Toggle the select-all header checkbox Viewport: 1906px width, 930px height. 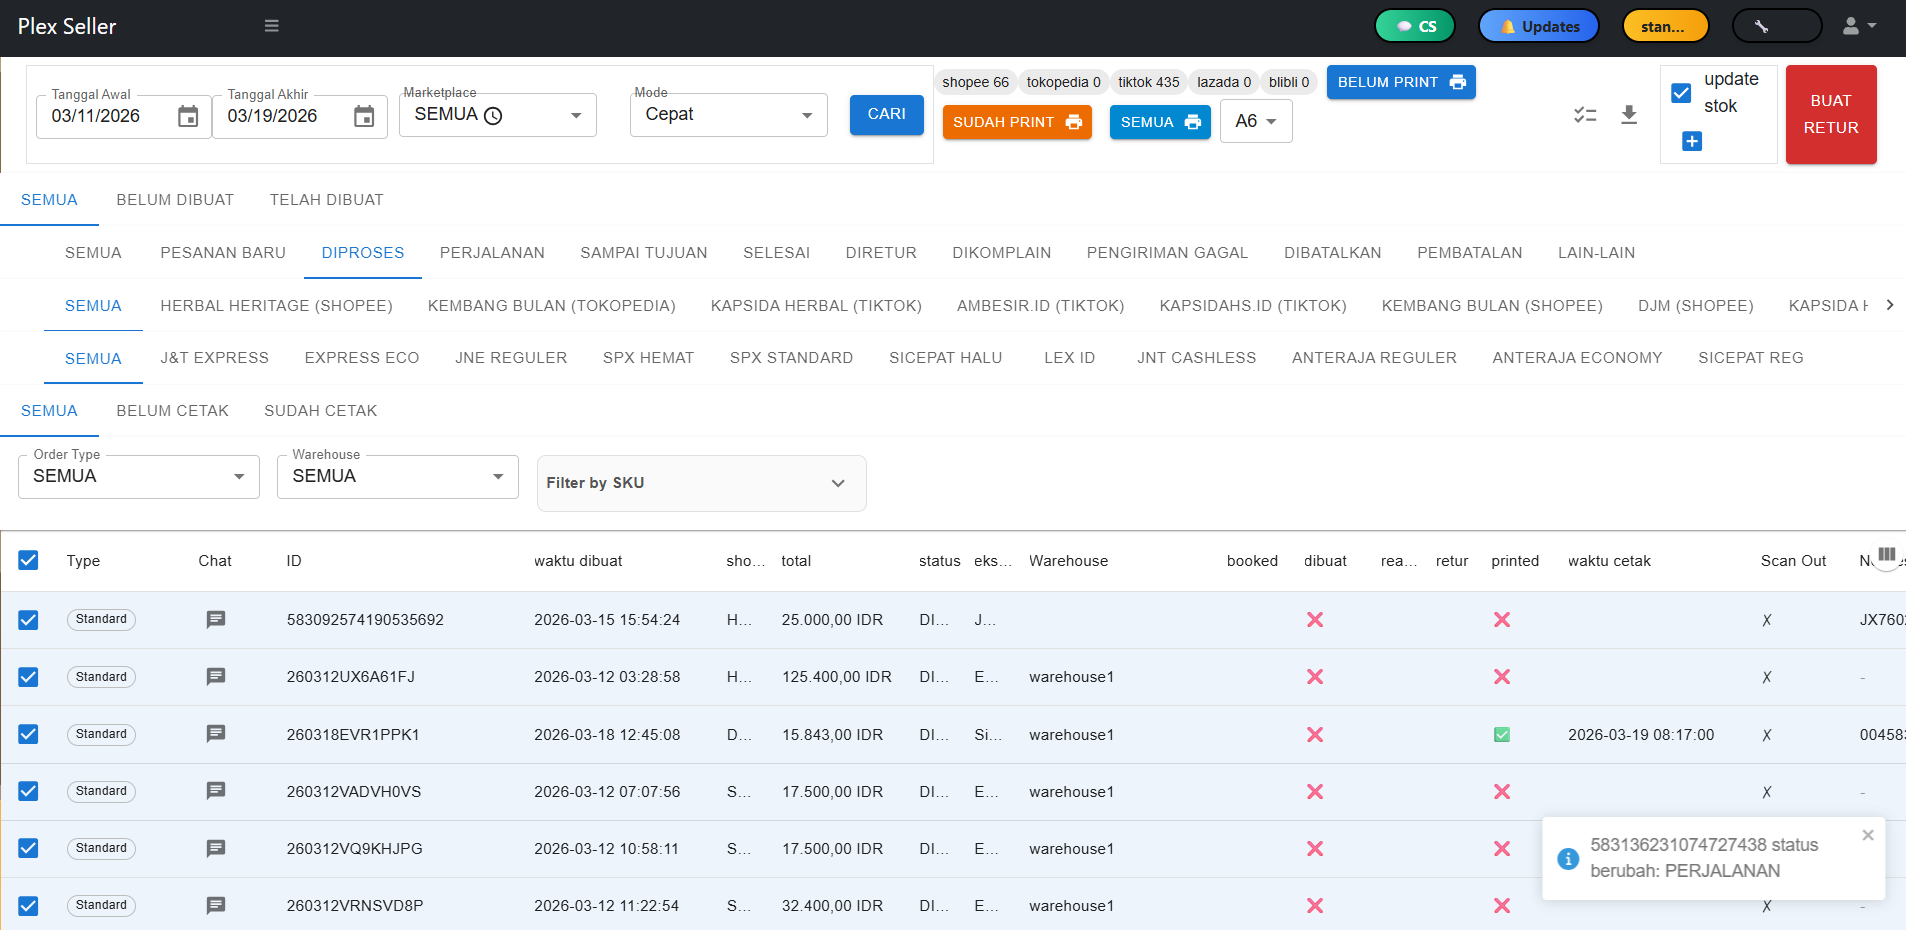[28, 560]
